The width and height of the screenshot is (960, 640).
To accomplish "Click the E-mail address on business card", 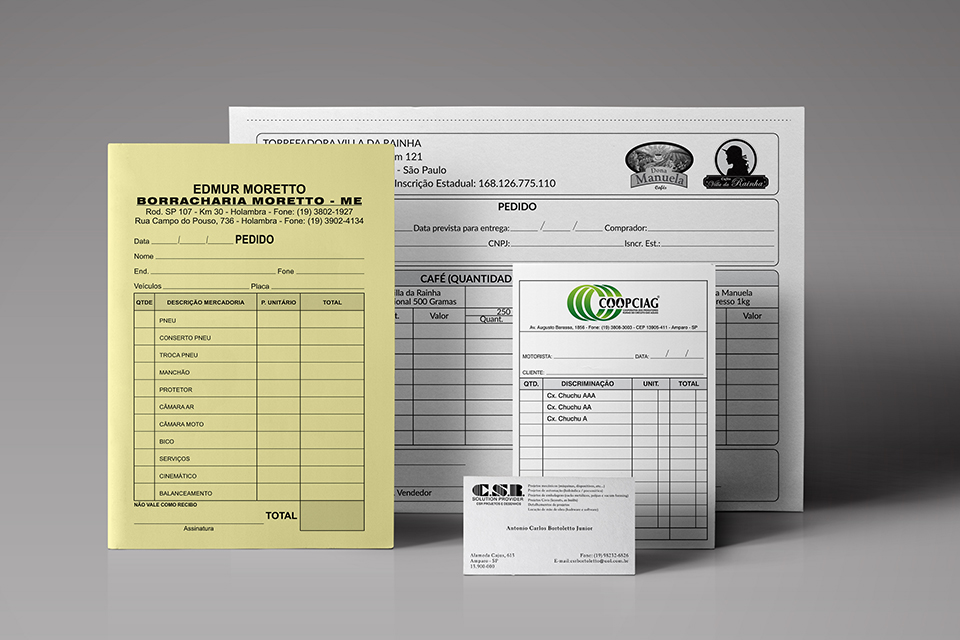I will tap(591, 561).
